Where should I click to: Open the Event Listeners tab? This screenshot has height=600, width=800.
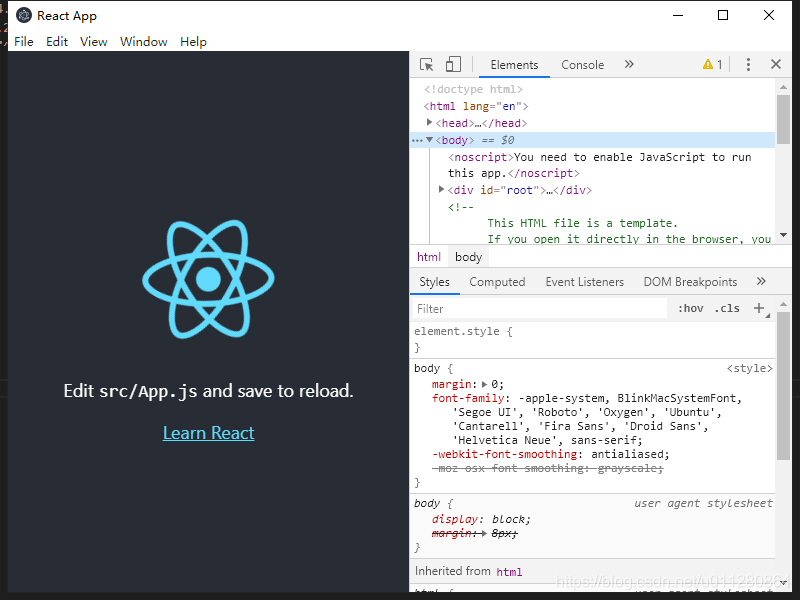tap(584, 282)
